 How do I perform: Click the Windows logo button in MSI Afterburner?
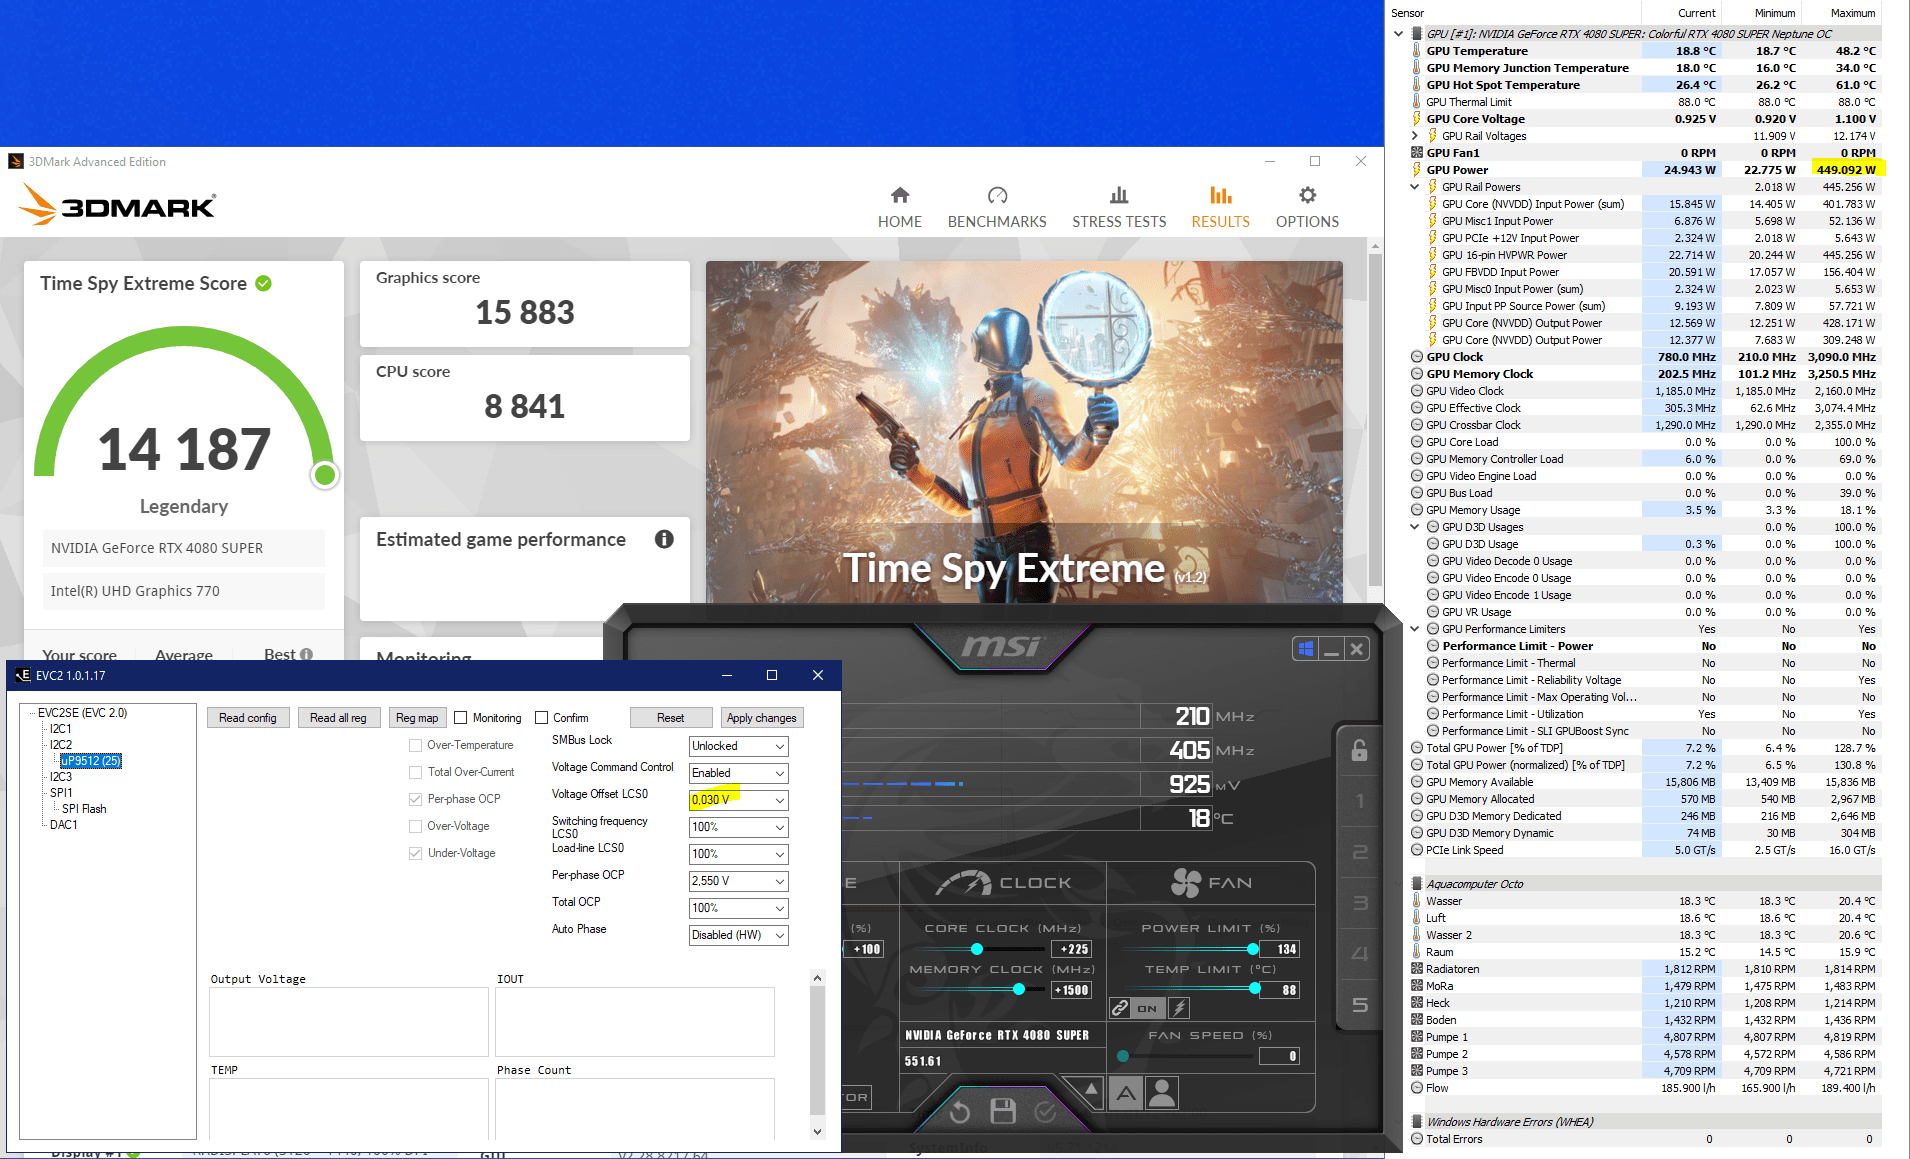tap(1306, 649)
